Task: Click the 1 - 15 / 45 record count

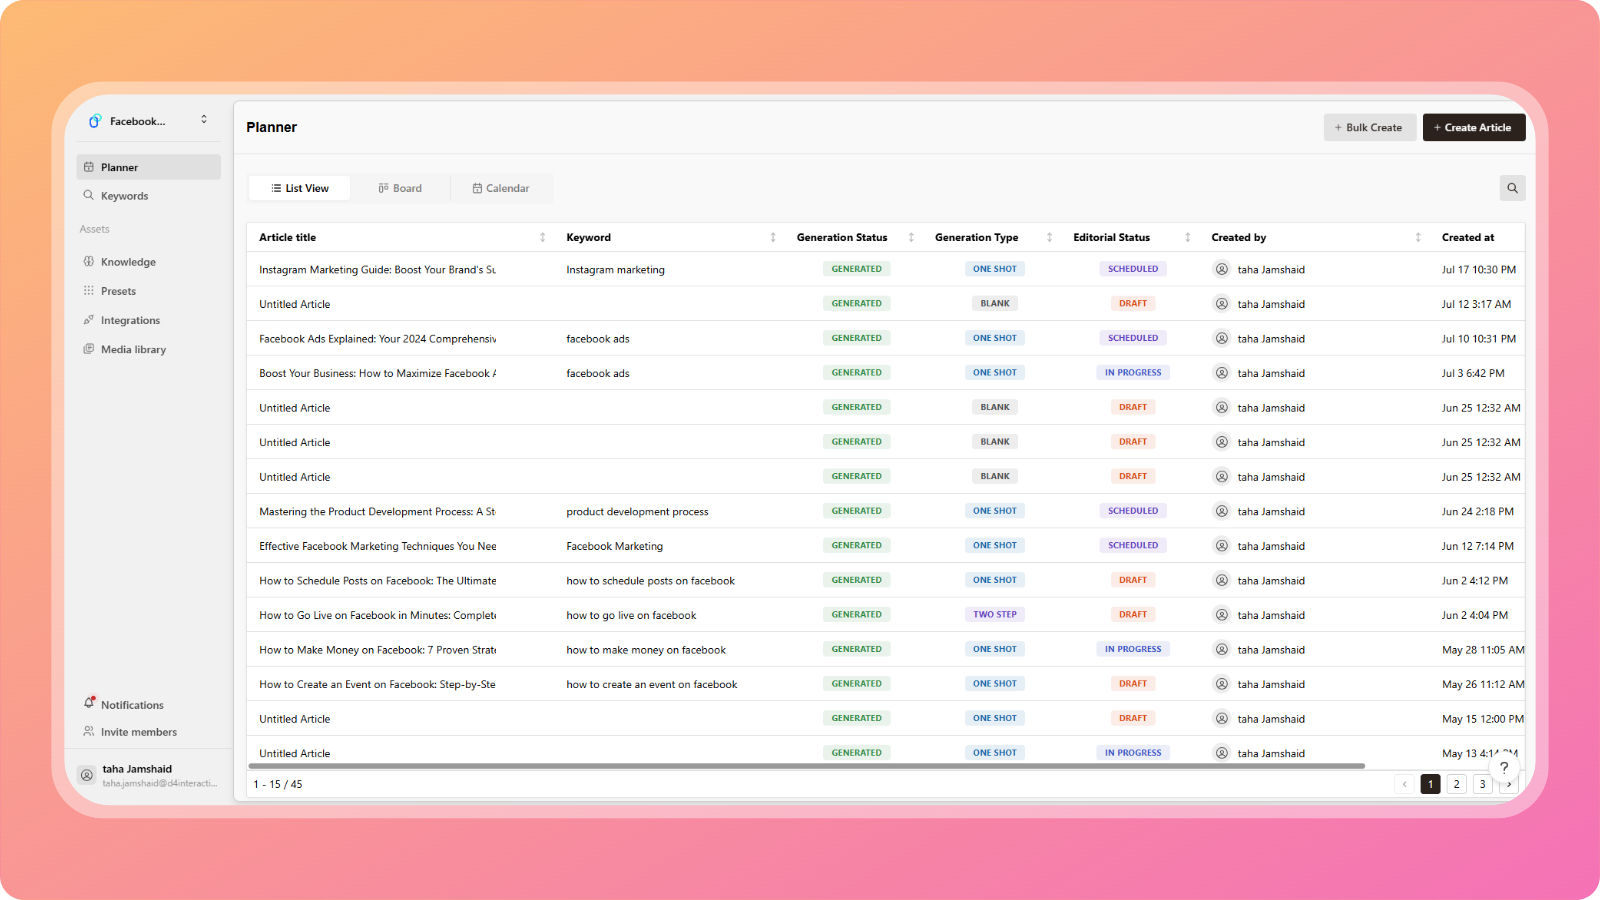Action: [x=278, y=784]
